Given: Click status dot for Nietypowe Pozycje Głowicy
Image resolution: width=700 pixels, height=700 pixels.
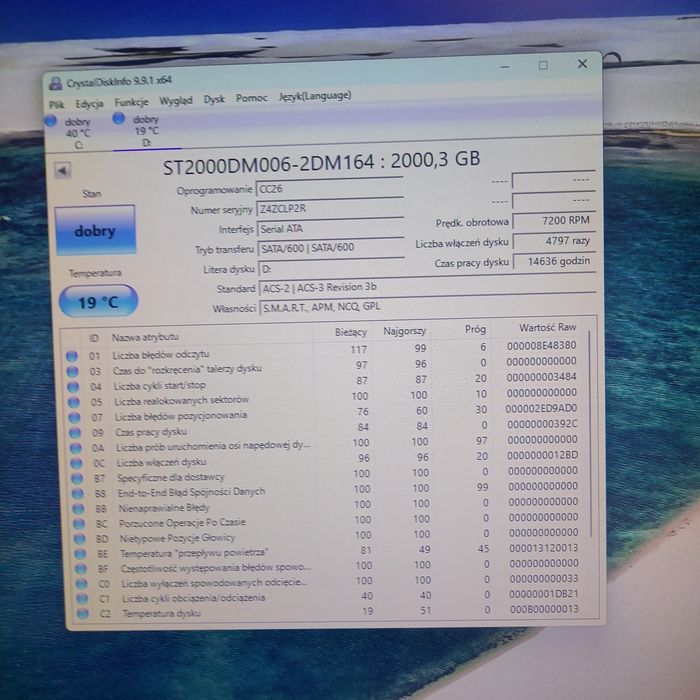Looking at the screenshot, I should pos(79,539).
